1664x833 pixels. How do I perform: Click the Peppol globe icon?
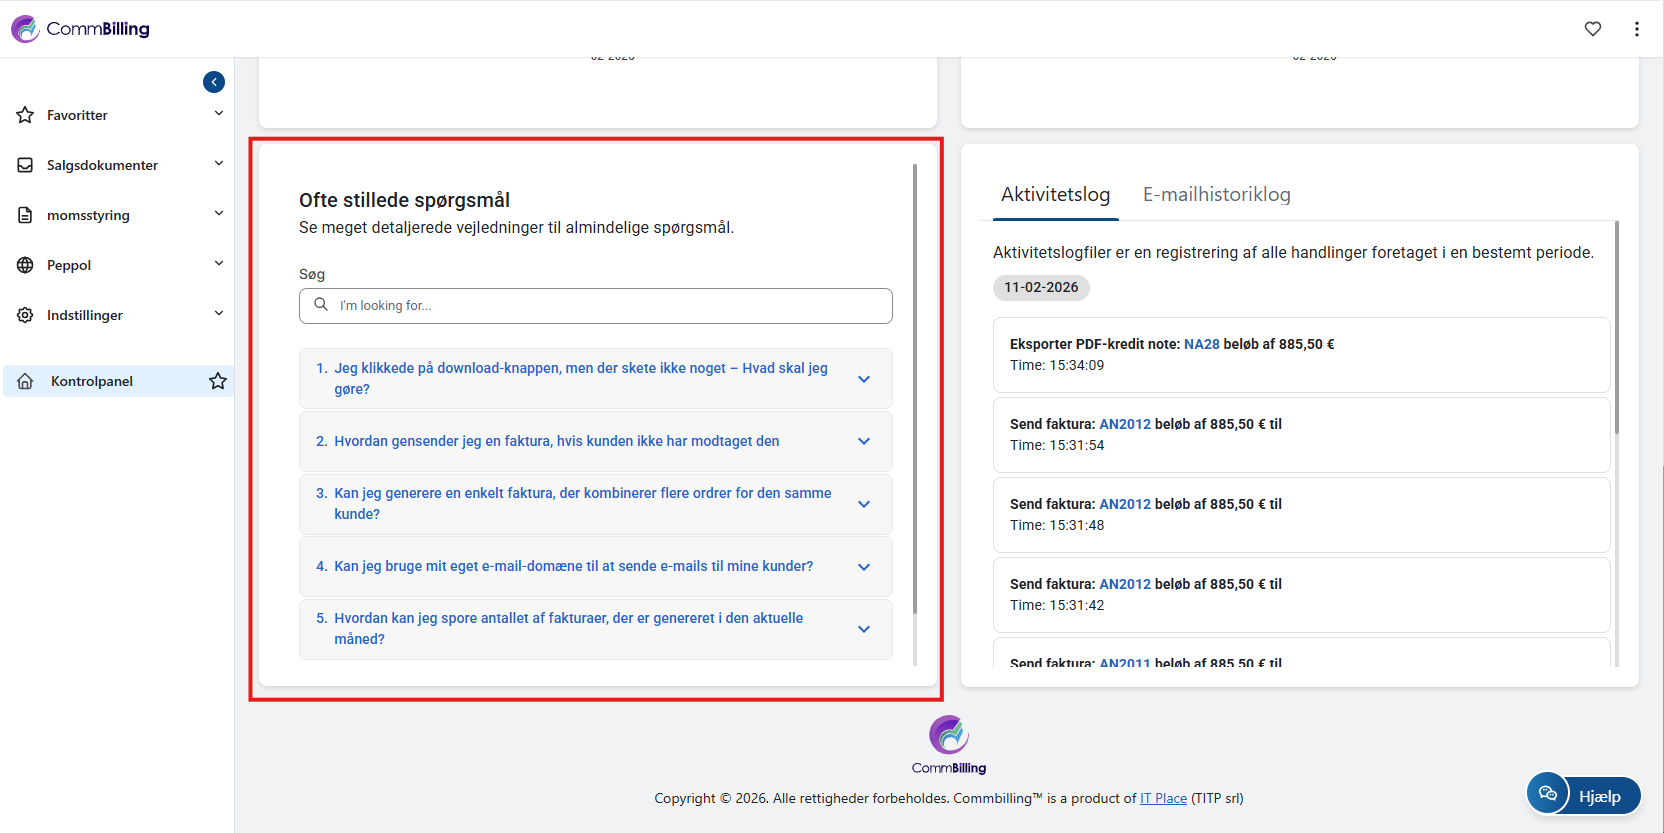click(26, 265)
